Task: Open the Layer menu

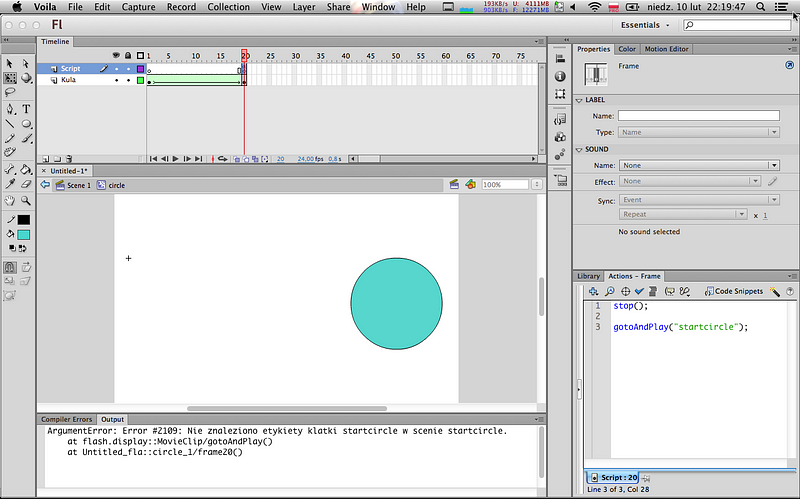Action: 304,7
